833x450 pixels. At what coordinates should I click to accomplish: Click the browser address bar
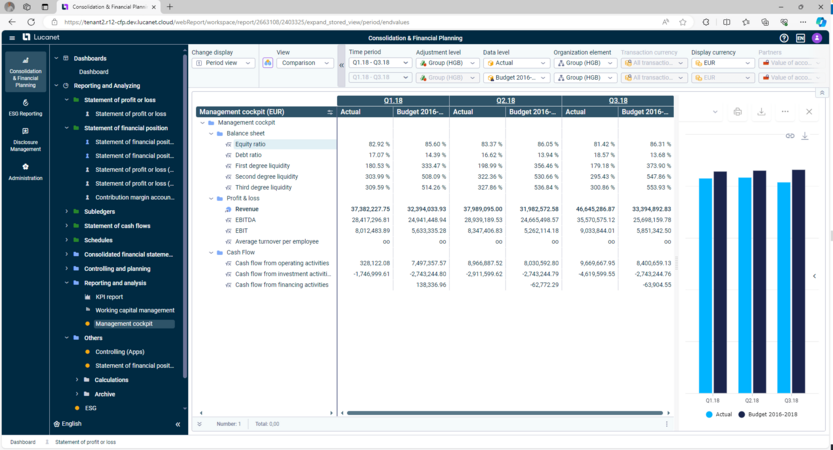[x=351, y=22]
